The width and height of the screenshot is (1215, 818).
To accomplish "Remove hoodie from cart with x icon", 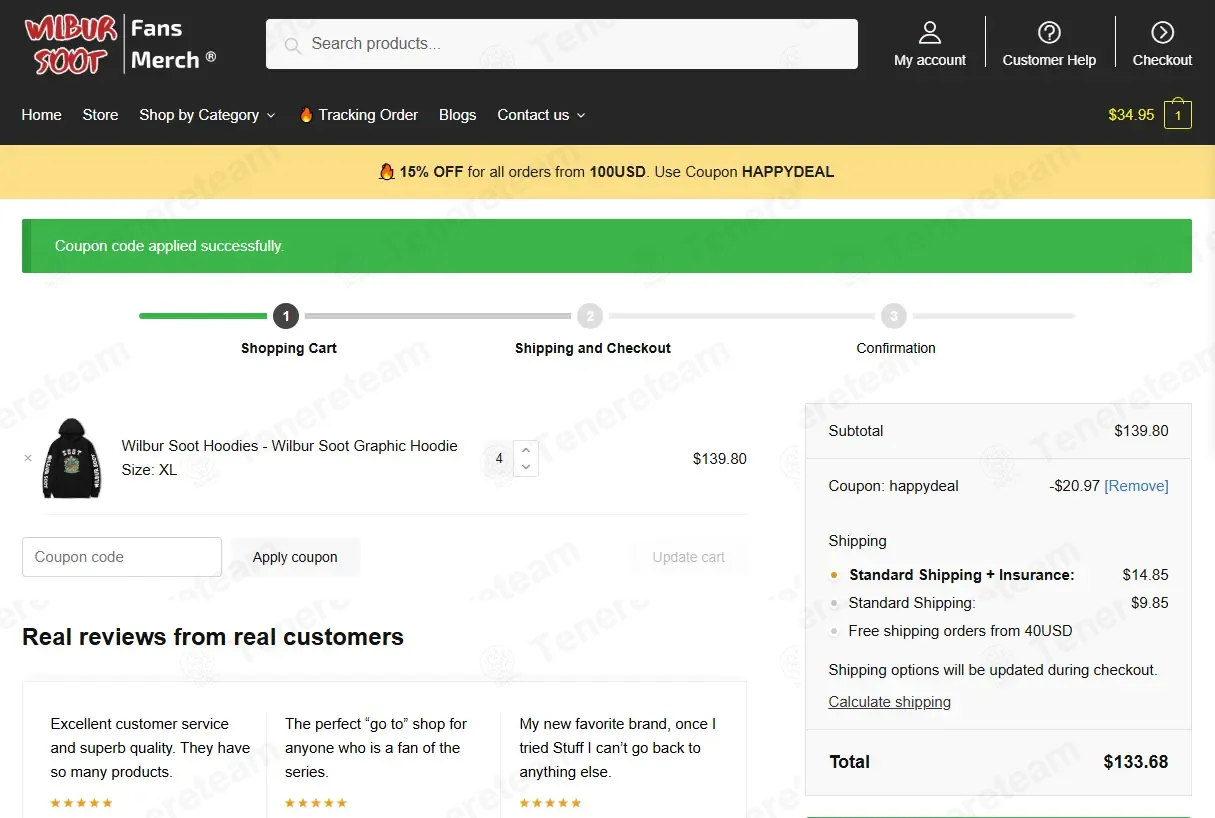I will [28, 458].
